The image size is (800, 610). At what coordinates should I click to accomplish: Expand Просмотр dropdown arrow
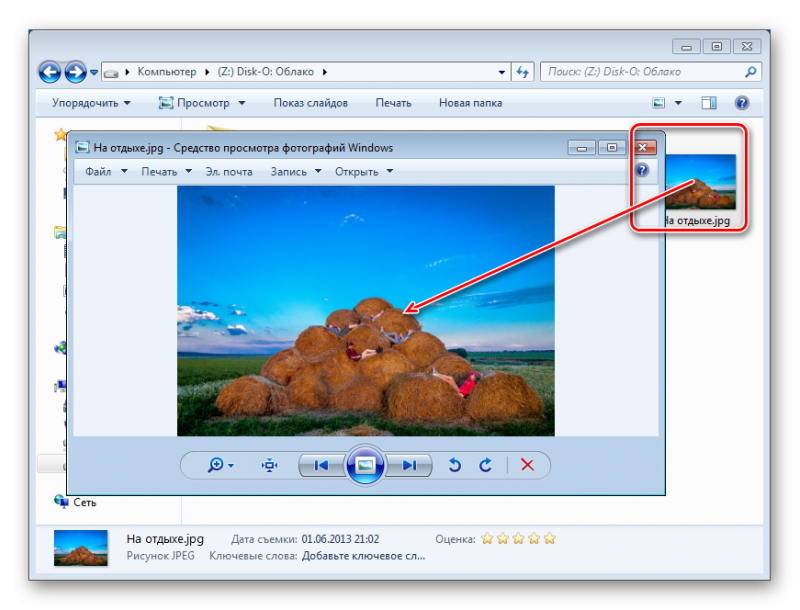pos(242,103)
